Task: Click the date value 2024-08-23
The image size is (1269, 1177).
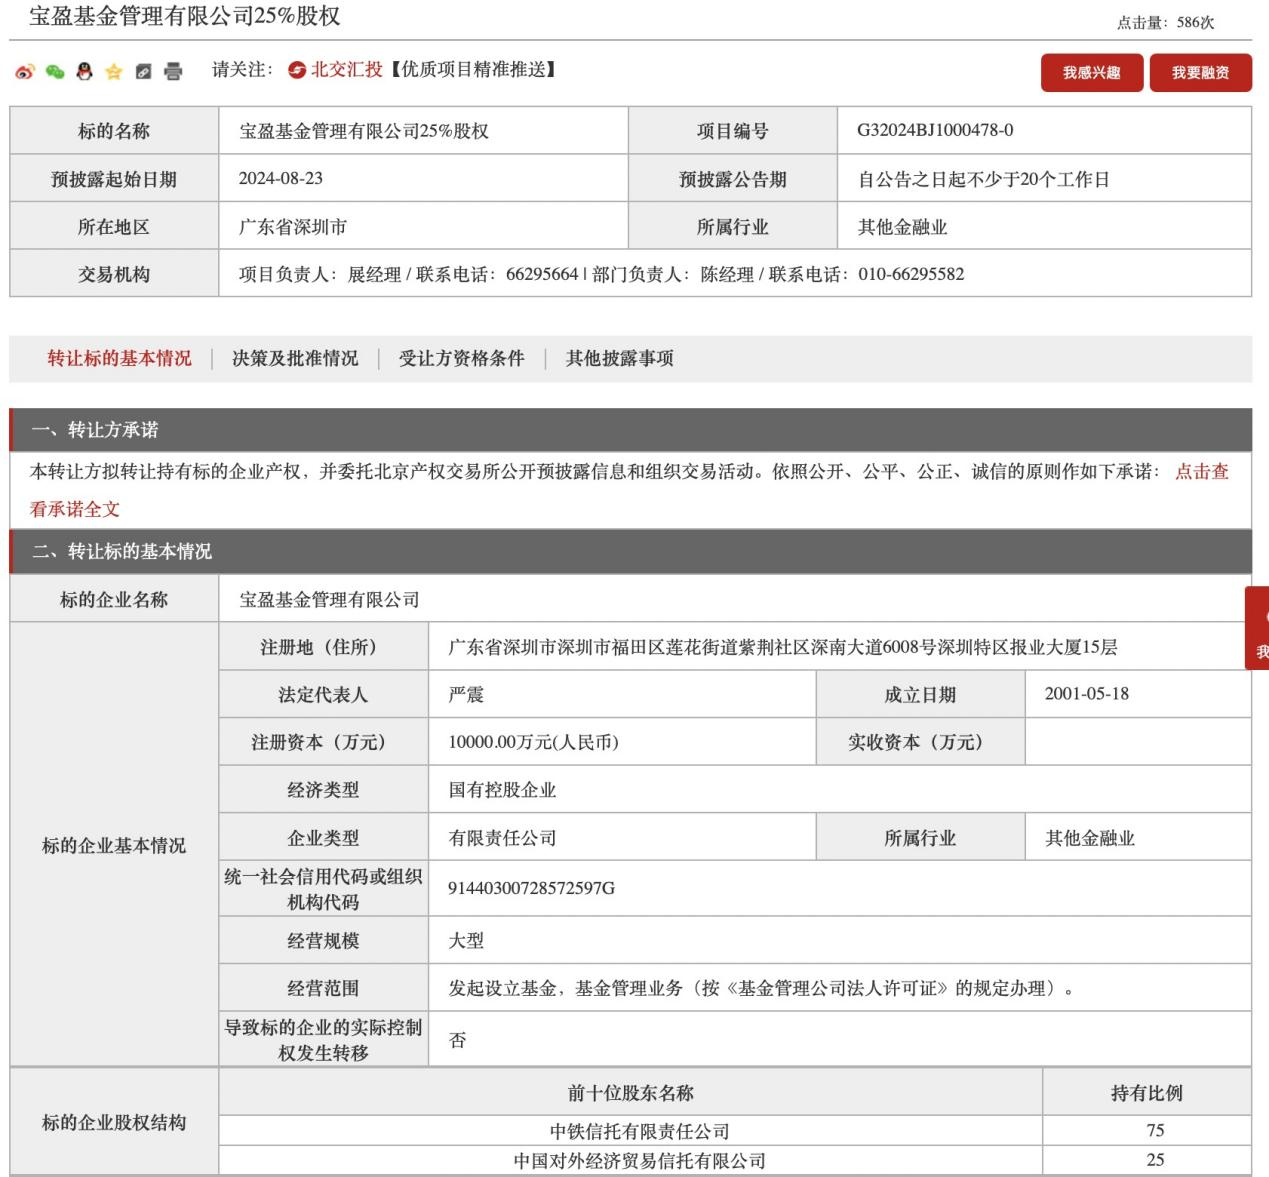Action: tap(281, 178)
